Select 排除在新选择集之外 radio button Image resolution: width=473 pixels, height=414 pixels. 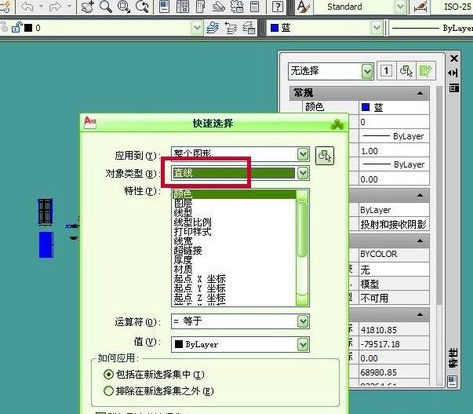[x=108, y=391]
